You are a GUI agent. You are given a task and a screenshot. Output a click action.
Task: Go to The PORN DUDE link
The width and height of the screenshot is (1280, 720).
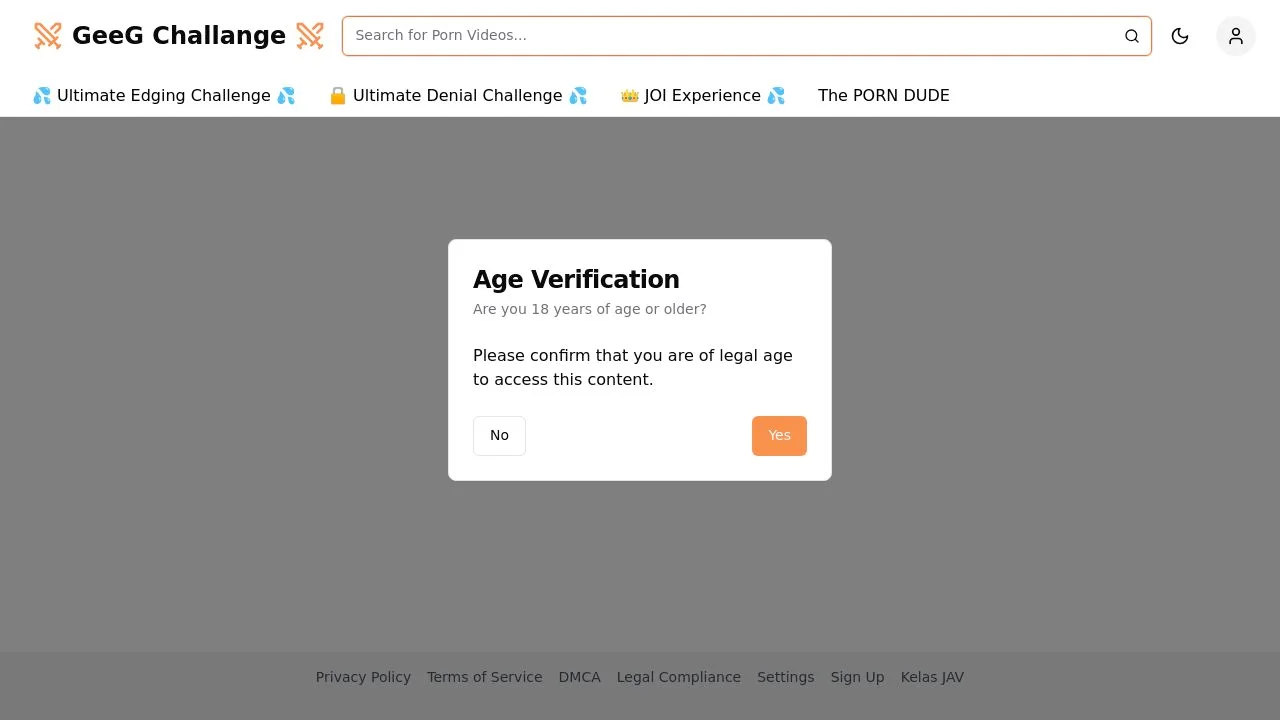pyautogui.click(x=884, y=96)
